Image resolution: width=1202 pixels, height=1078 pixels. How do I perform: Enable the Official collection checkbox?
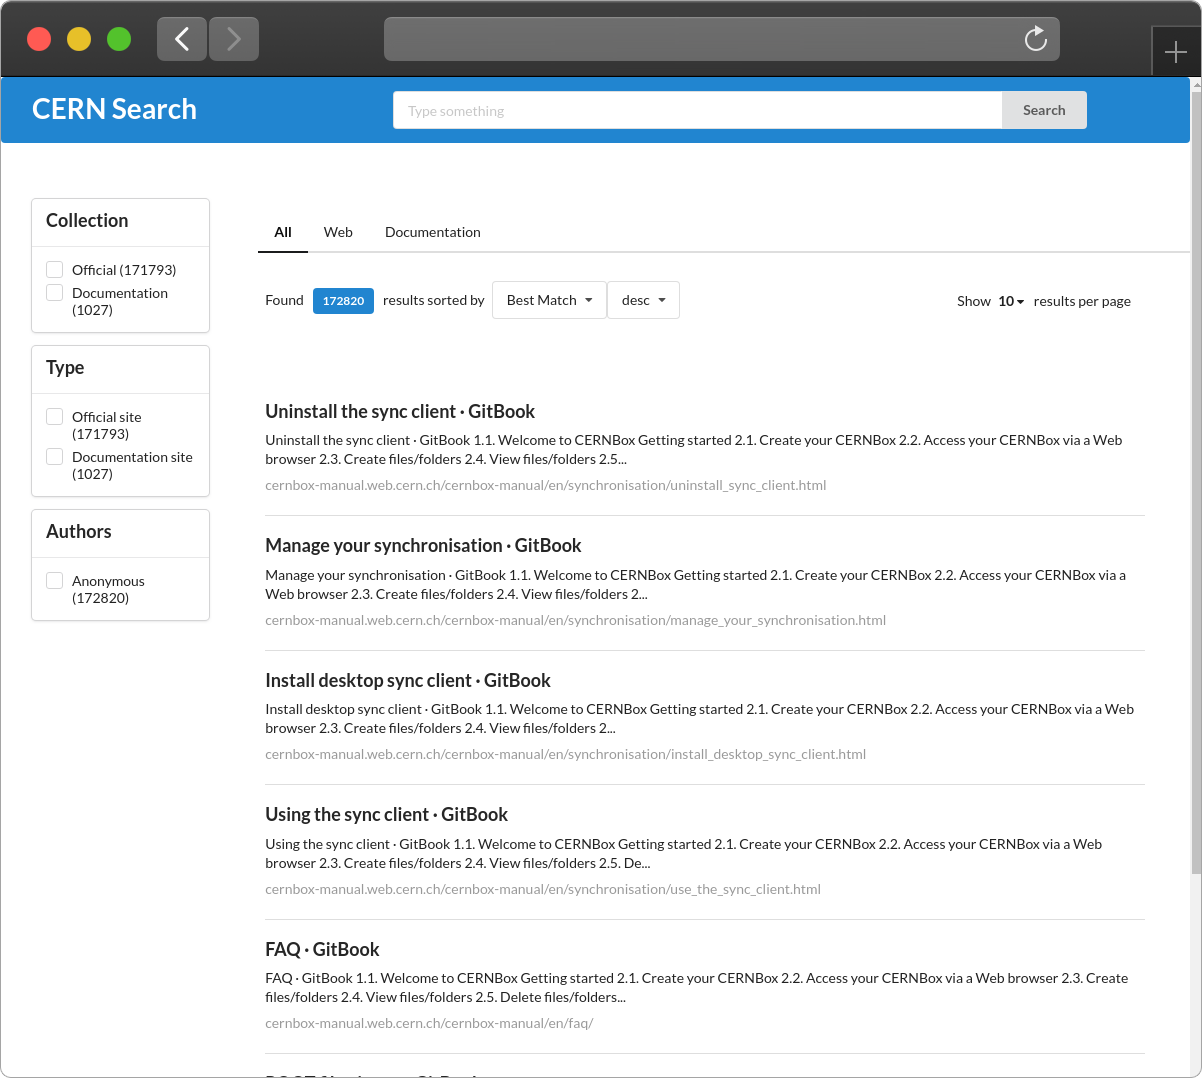(x=55, y=269)
